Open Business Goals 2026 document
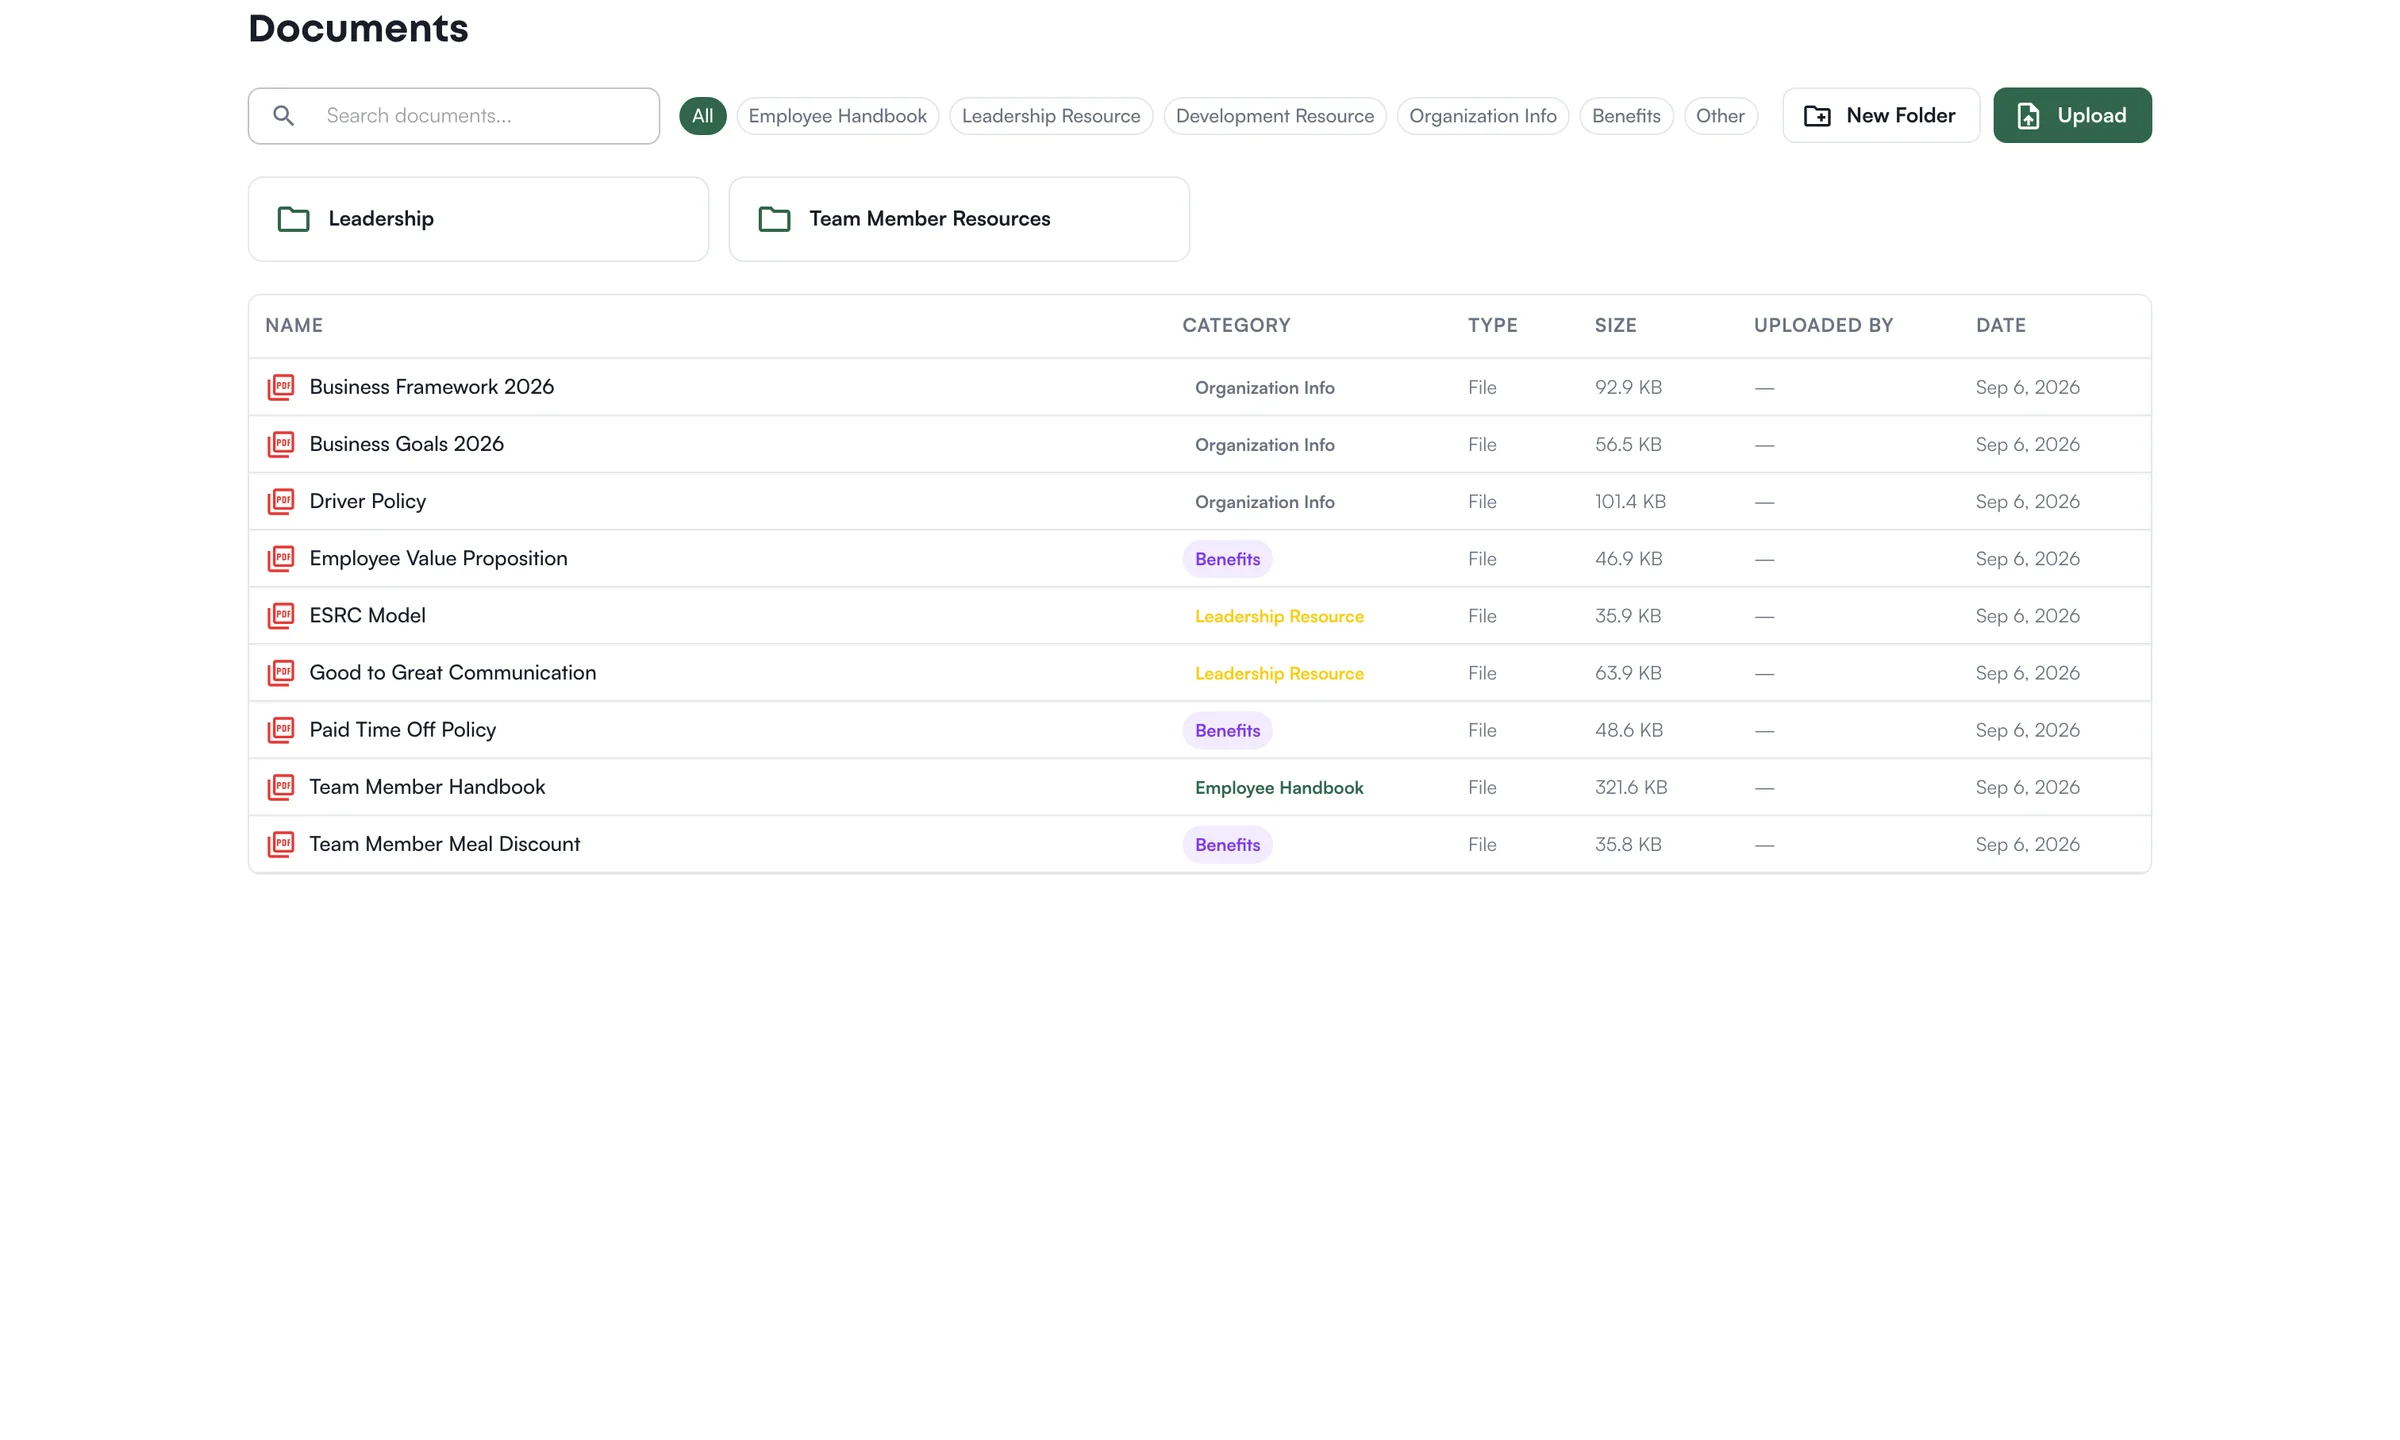The width and height of the screenshot is (2400, 1440). 406,444
